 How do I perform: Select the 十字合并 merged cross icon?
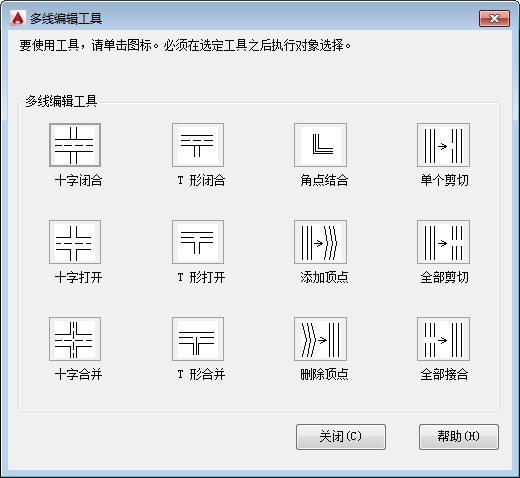point(75,339)
